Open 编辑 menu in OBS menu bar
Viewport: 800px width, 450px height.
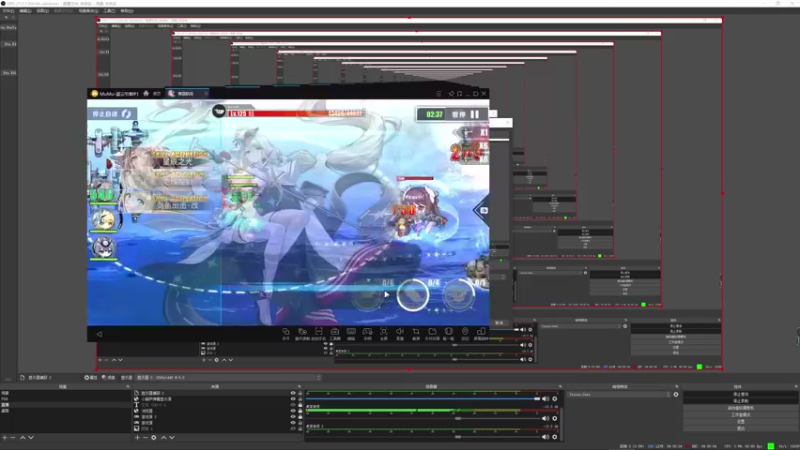[24, 11]
